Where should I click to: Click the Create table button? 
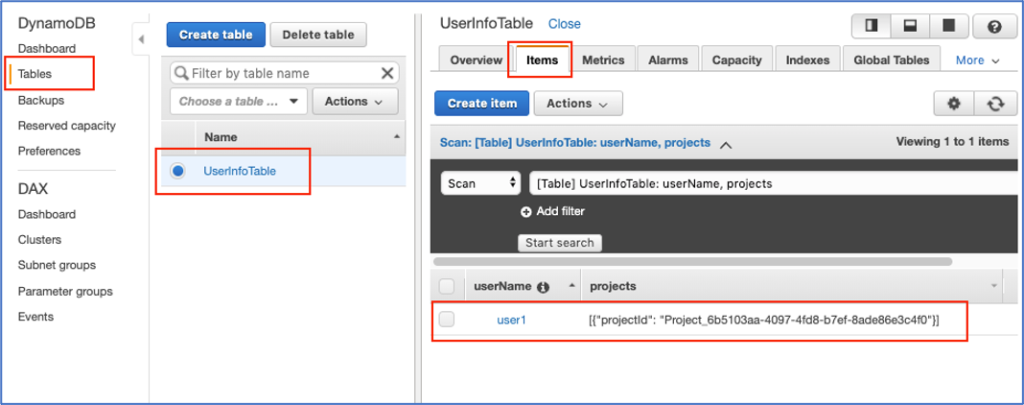[216, 35]
